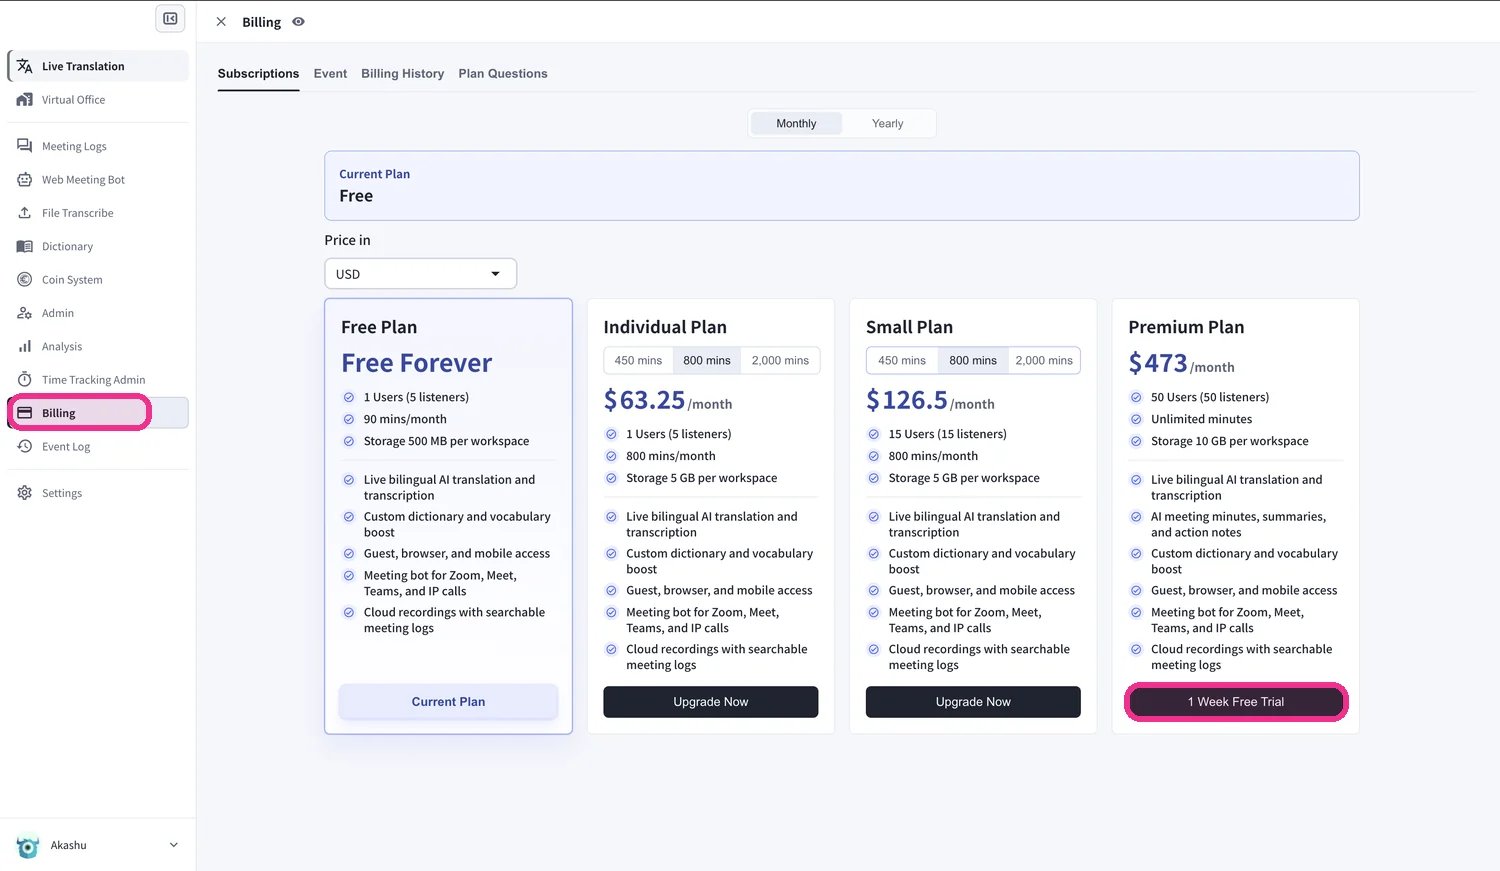Click the Event Log history icon
Viewport: 1500px width, 871px height.
[x=25, y=446]
